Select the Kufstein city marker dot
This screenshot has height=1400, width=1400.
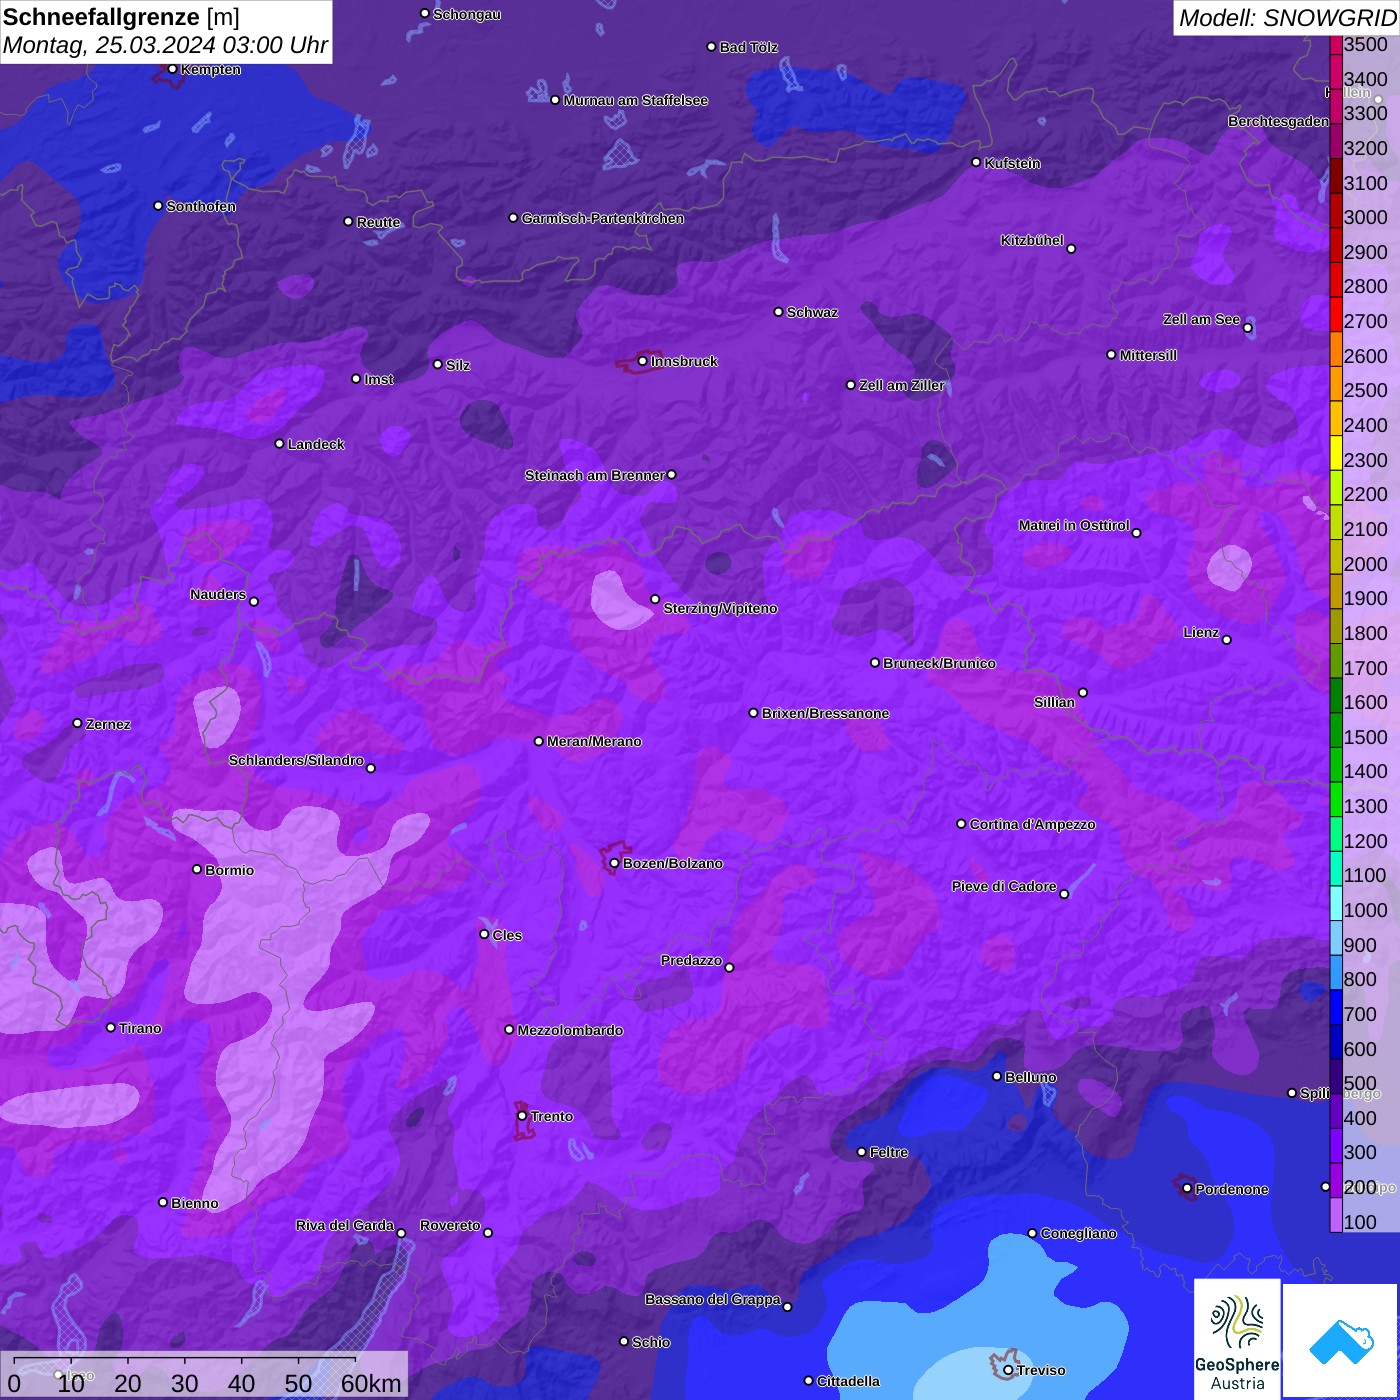[977, 162]
